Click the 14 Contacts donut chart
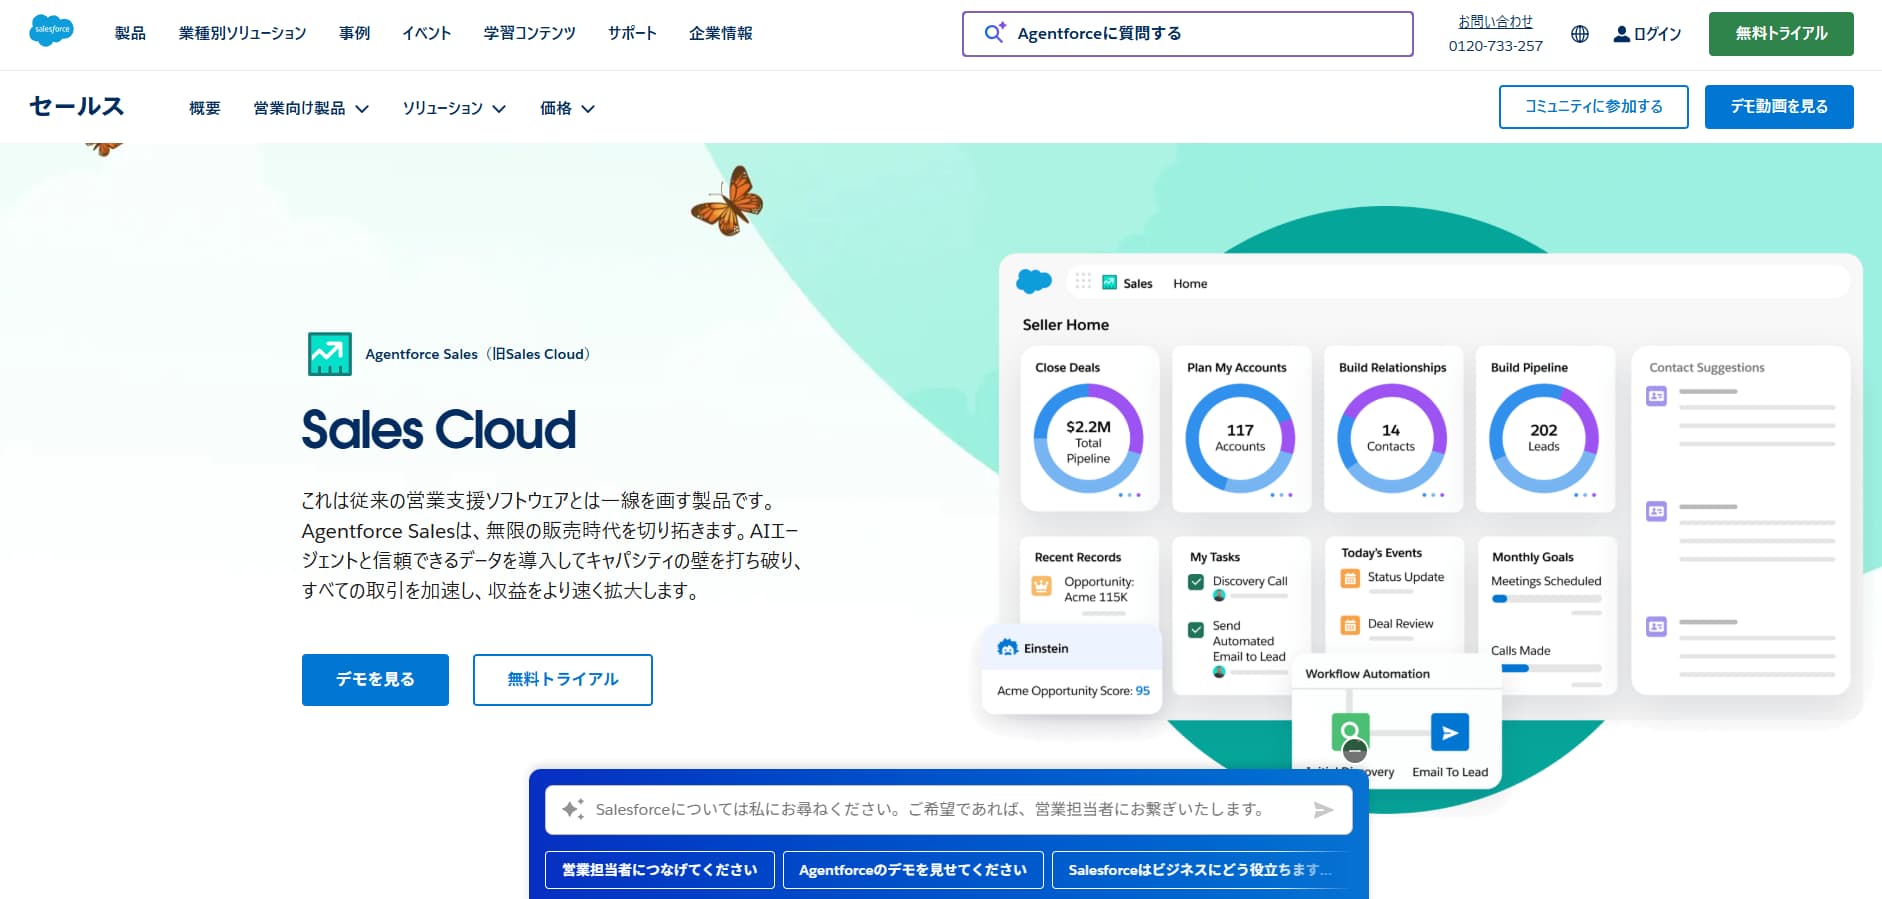The height and width of the screenshot is (899, 1882). (x=1391, y=439)
